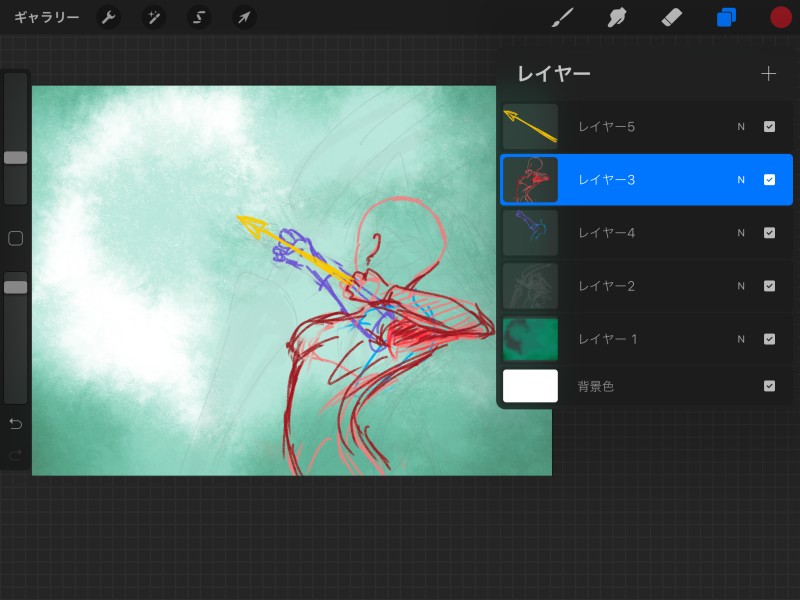Activate the Transform arrow tool

244,18
